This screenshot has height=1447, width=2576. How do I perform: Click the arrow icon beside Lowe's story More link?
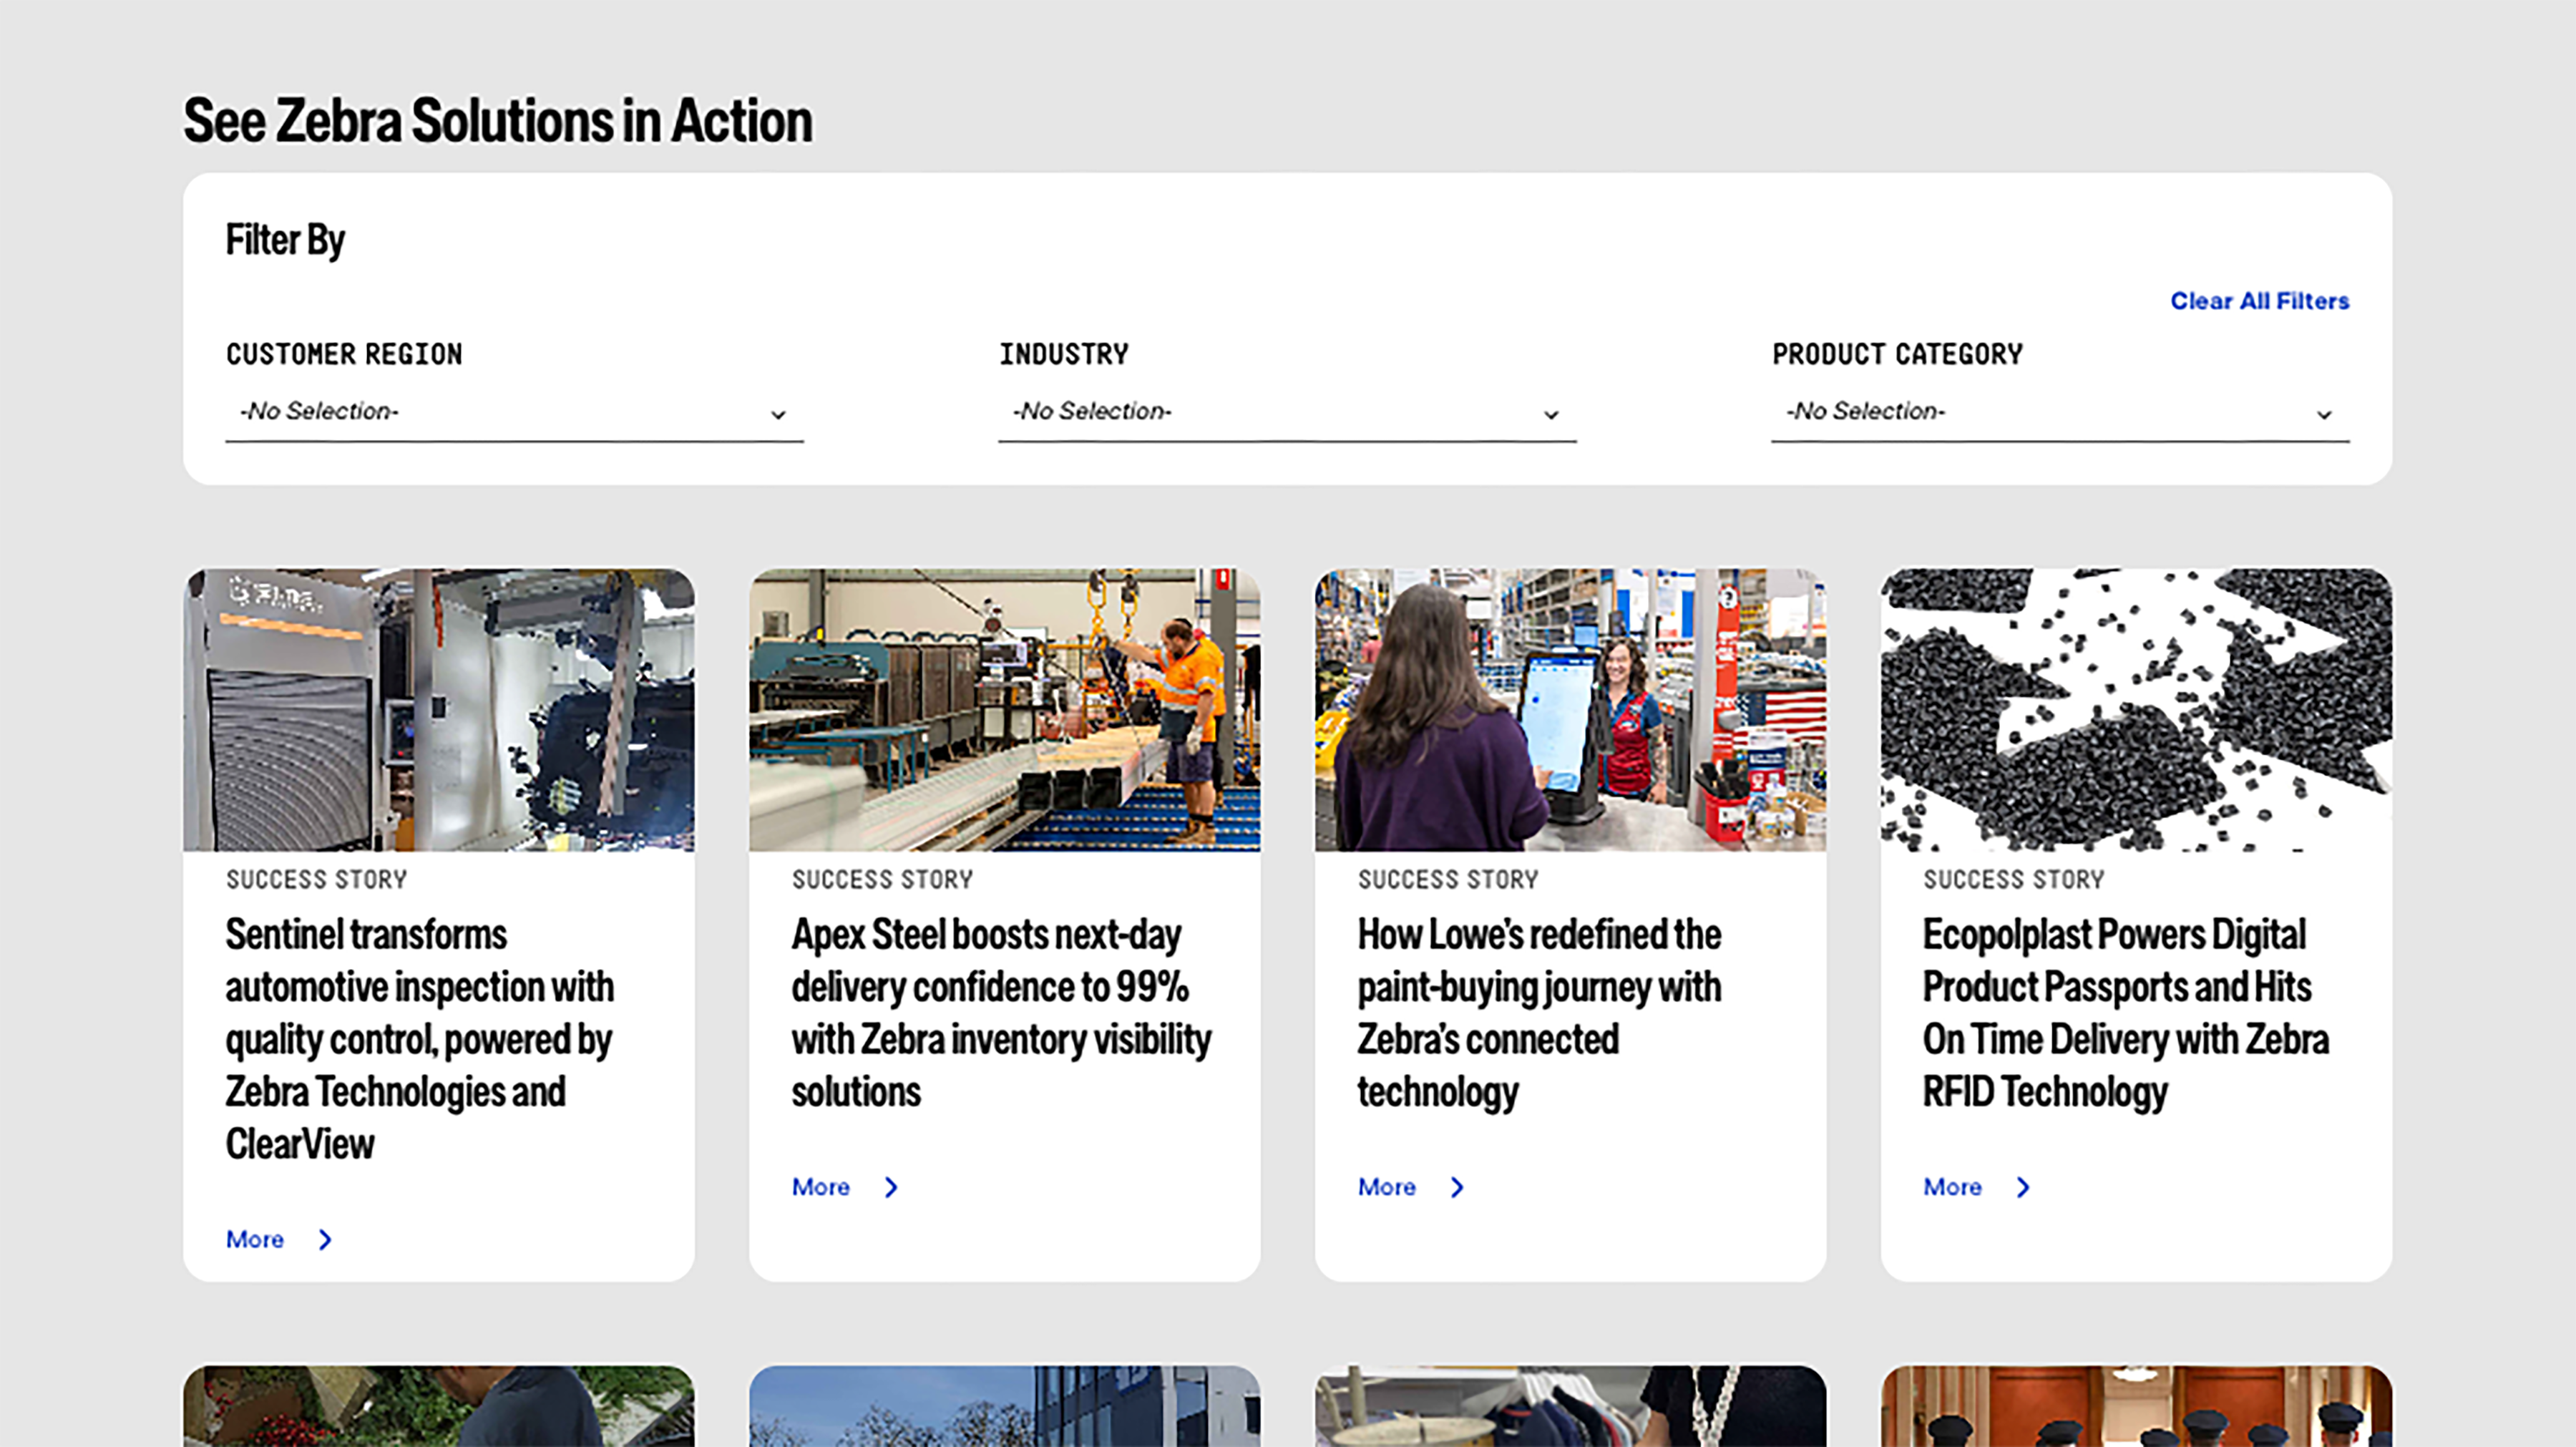(x=1457, y=1187)
